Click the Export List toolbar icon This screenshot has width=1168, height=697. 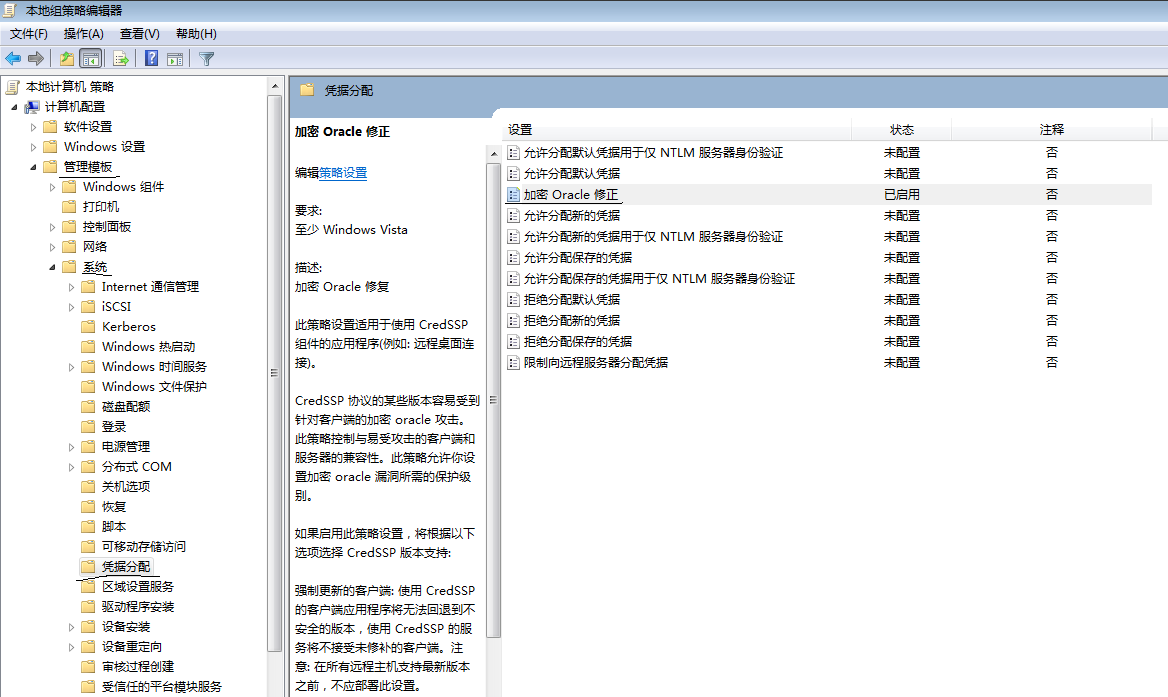119,58
